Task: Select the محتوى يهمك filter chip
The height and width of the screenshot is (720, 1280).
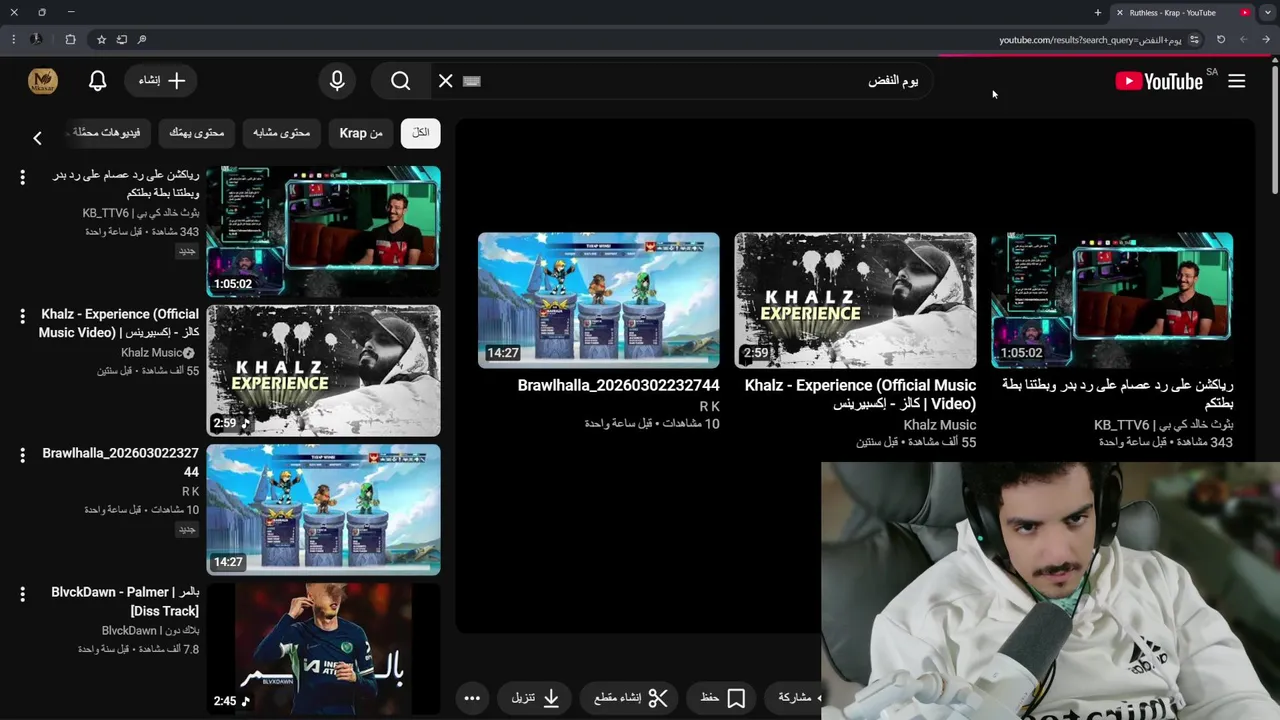Action: click(196, 132)
